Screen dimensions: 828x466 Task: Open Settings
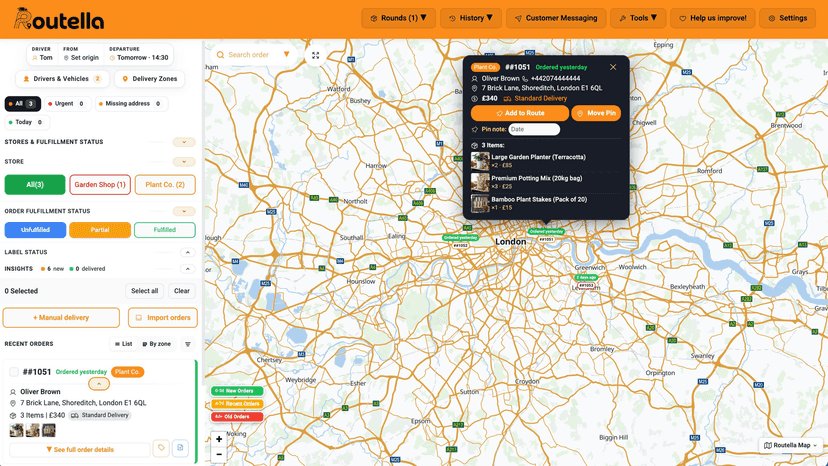point(787,18)
